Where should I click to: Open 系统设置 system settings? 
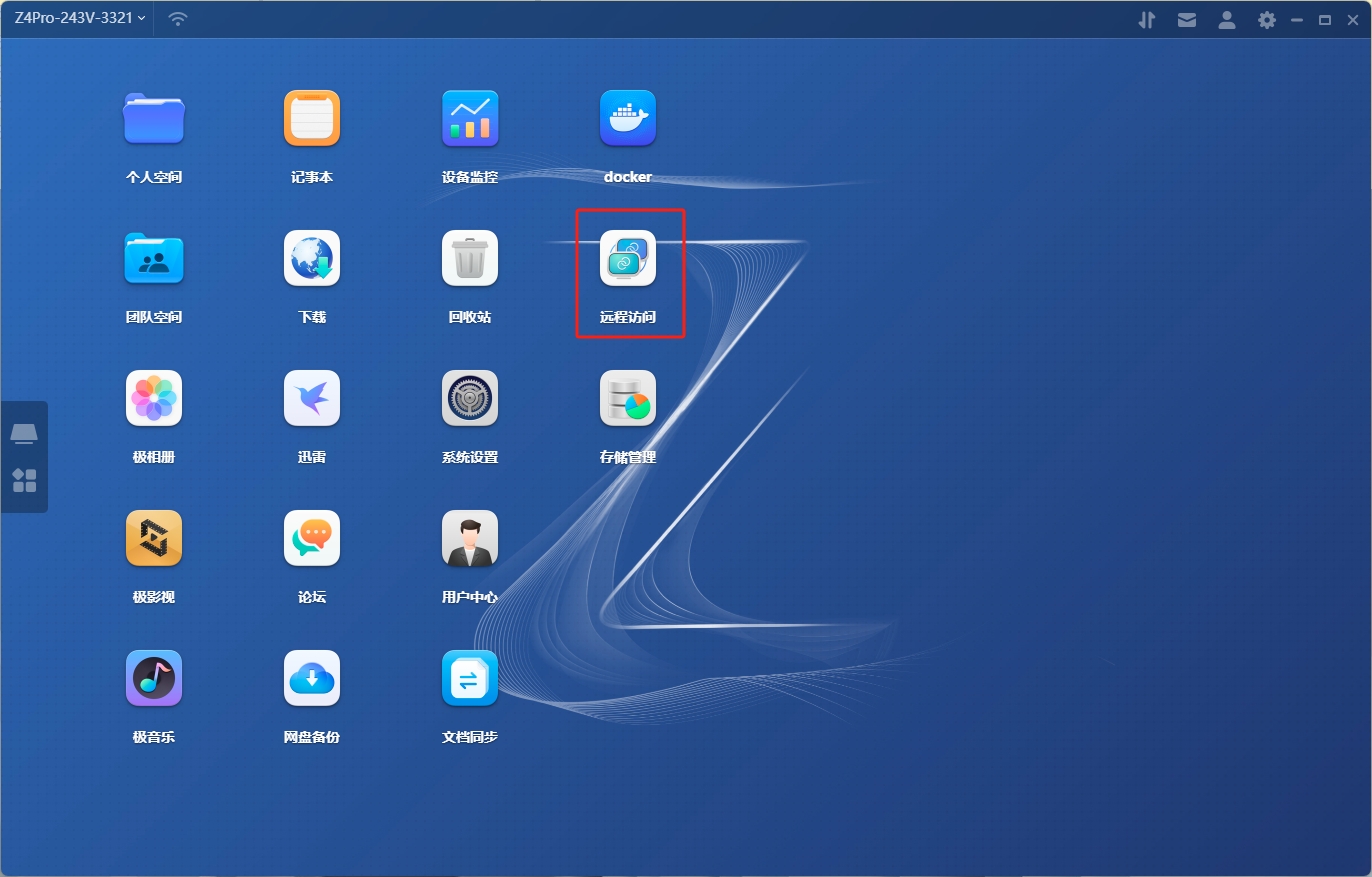click(470, 398)
